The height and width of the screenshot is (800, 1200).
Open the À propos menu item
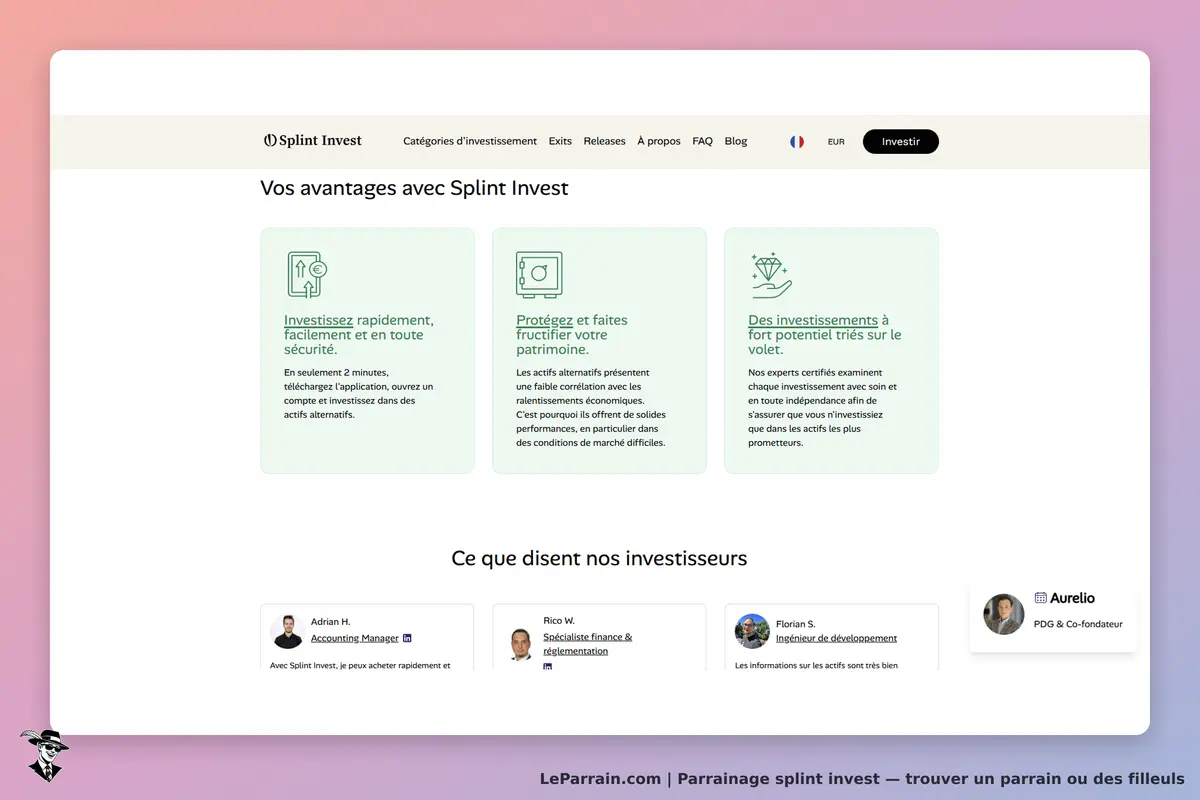click(659, 141)
